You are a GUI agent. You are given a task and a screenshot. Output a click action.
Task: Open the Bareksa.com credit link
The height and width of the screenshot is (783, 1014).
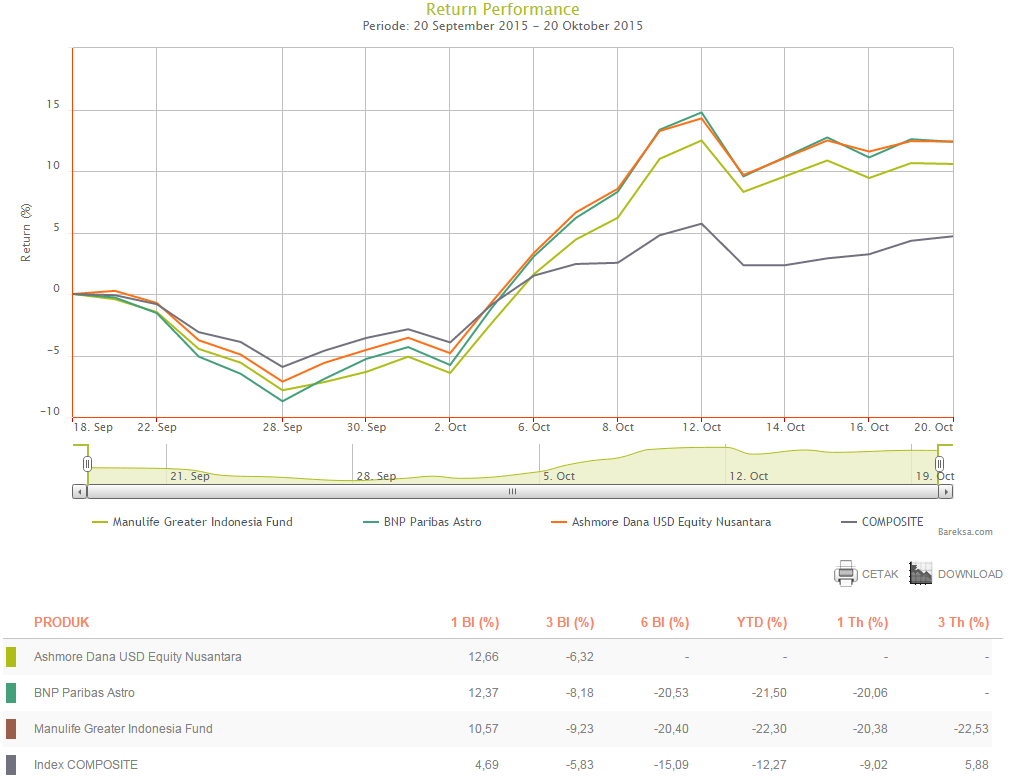(965, 533)
